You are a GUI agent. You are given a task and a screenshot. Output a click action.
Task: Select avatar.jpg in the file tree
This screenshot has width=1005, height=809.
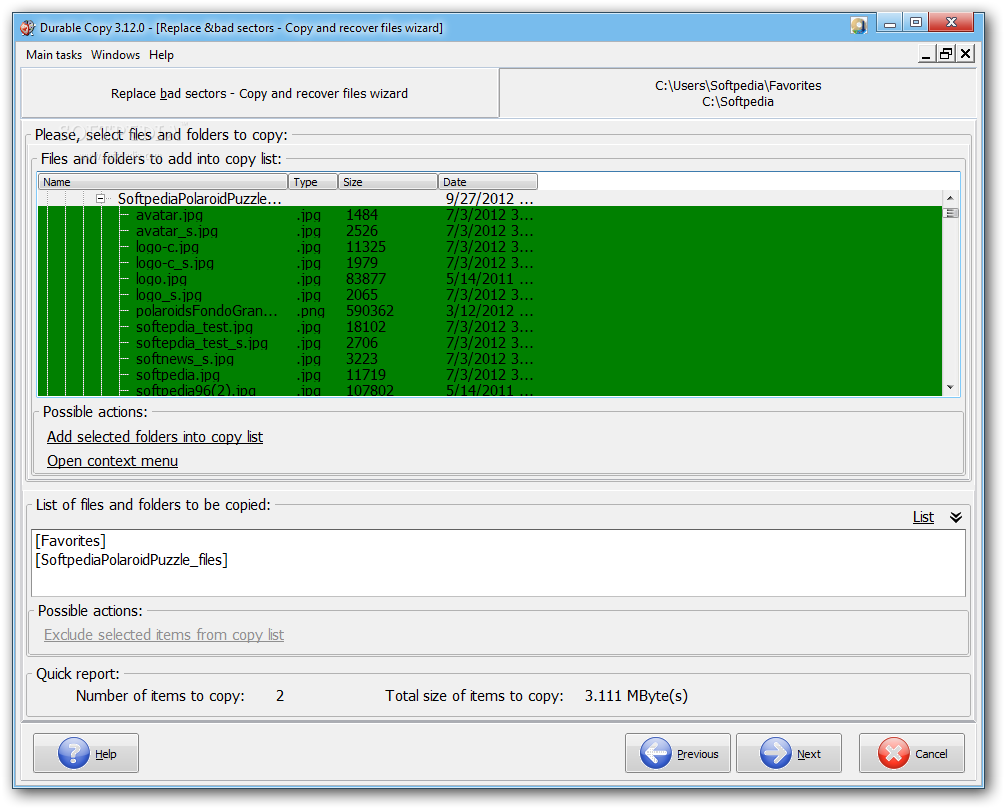169,215
